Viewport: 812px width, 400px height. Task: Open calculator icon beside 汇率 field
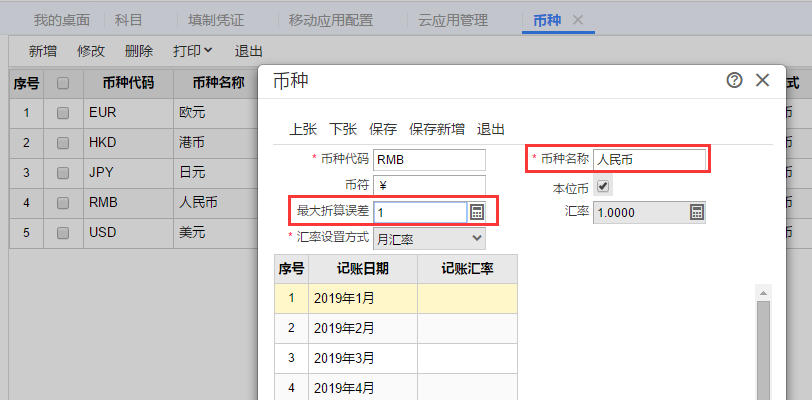click(x=696, y=212)
